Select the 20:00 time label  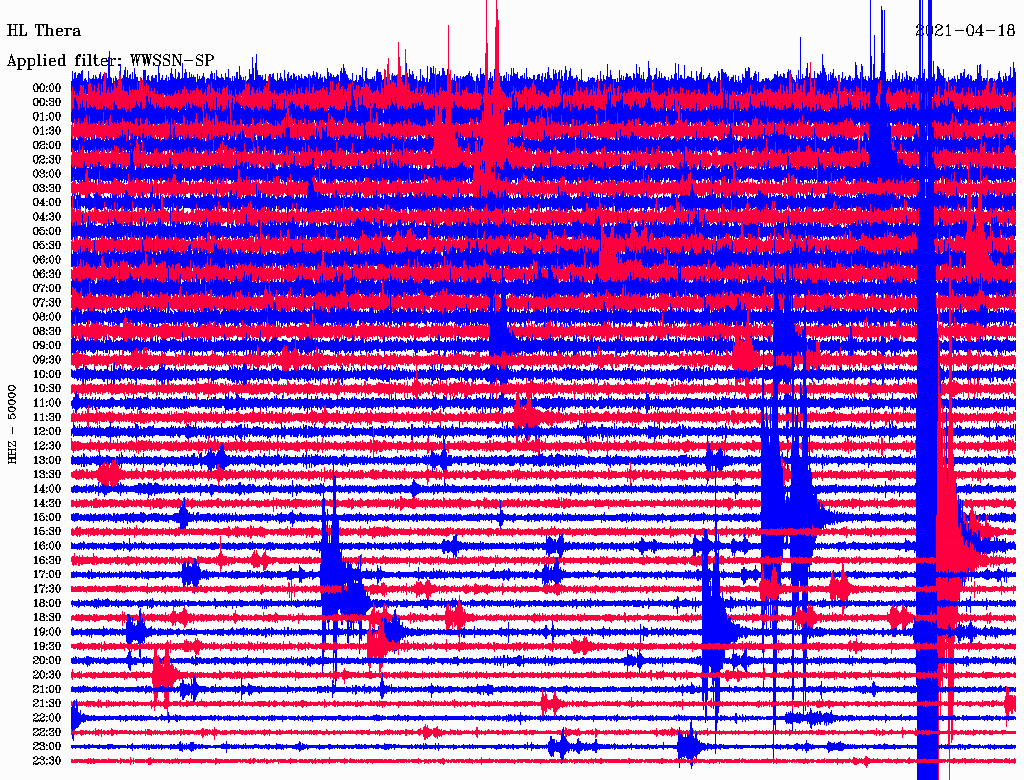click(47, 661)
